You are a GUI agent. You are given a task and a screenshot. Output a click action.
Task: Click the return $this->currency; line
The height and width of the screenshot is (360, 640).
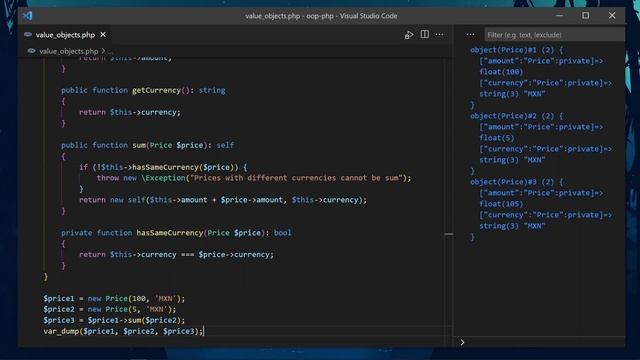click(130, 112)
